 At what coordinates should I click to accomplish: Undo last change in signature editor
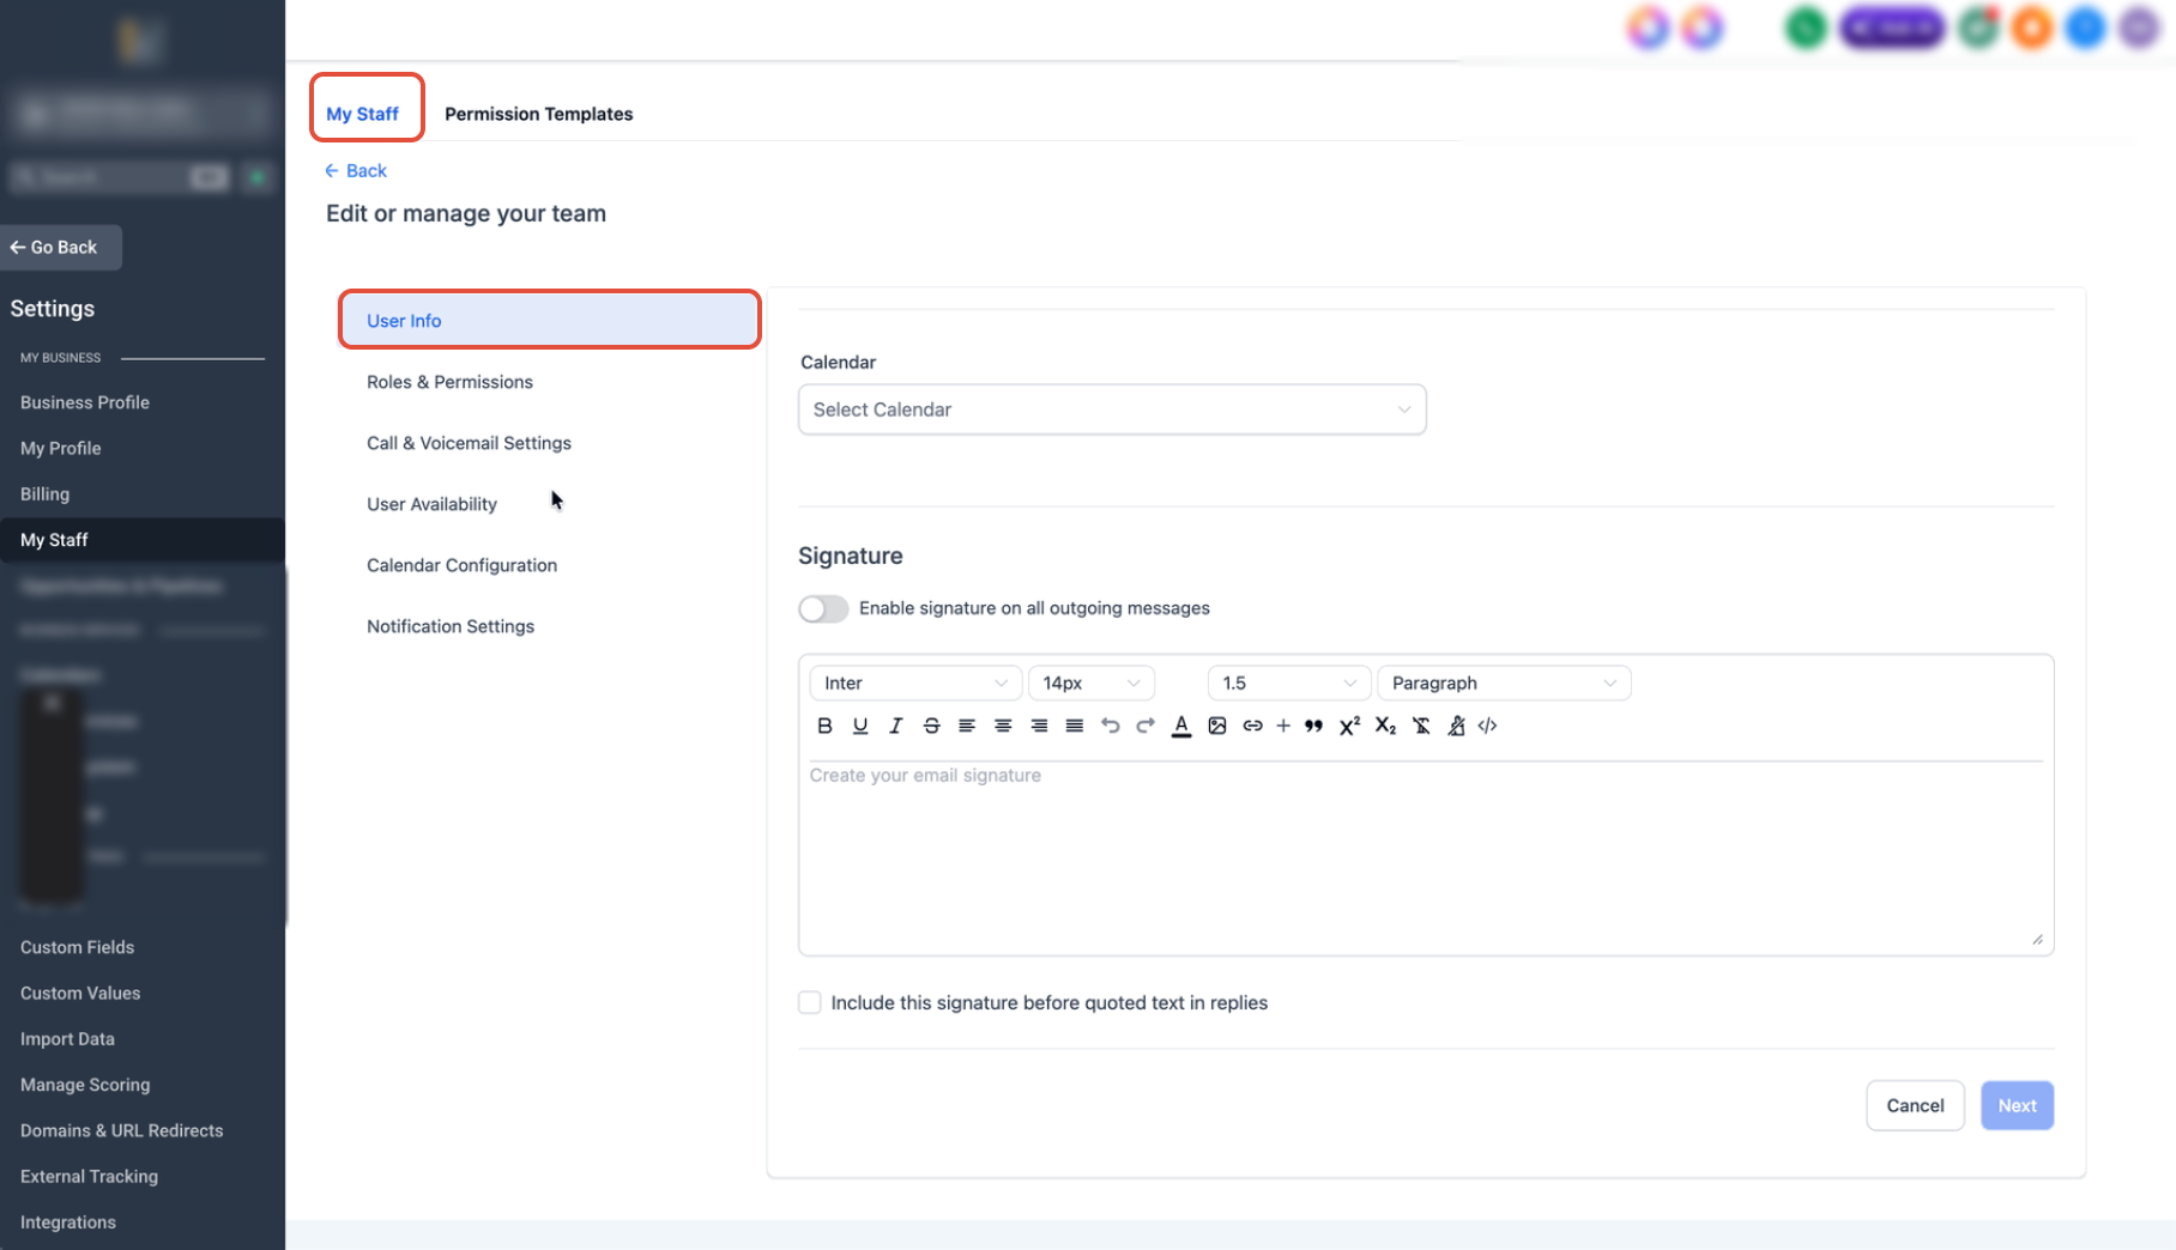tap(1110, 726)
